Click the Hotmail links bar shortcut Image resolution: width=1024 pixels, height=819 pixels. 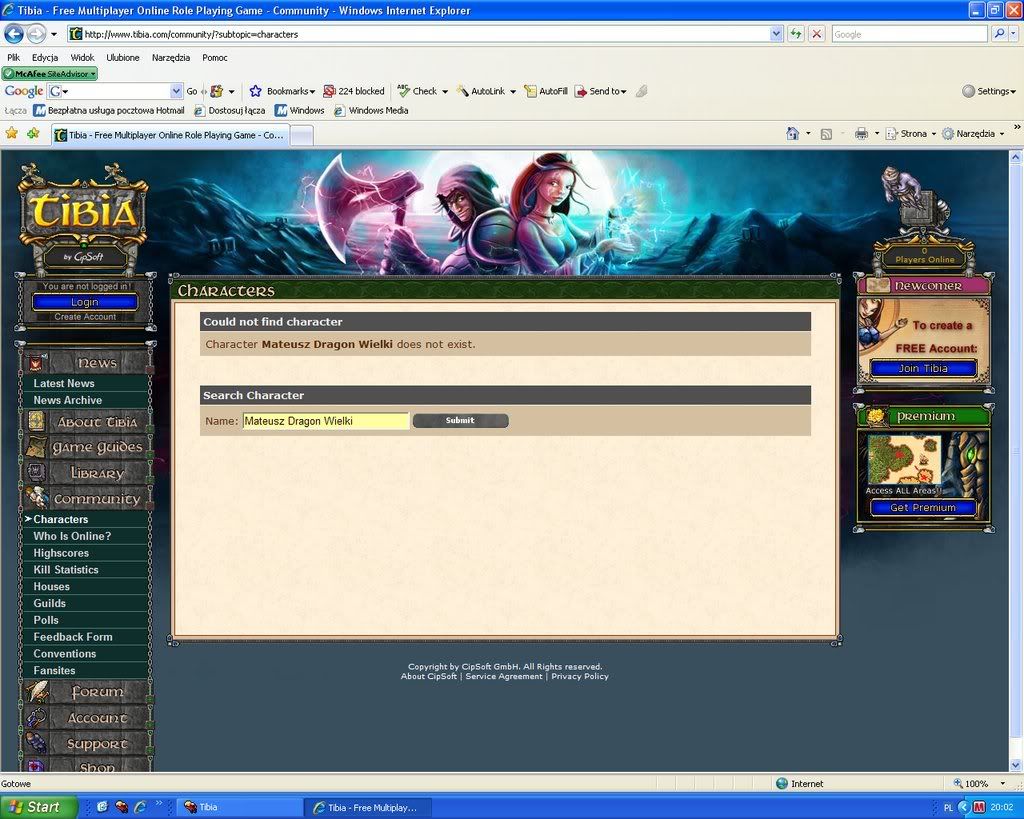click(109, 110)
